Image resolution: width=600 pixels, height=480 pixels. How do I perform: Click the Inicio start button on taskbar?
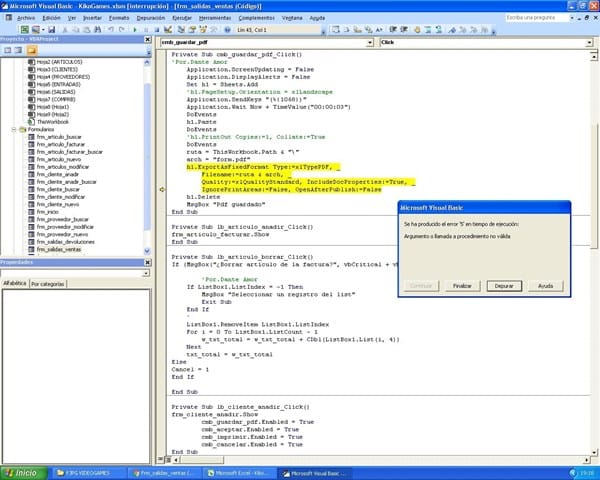click(x=22, y=471)
